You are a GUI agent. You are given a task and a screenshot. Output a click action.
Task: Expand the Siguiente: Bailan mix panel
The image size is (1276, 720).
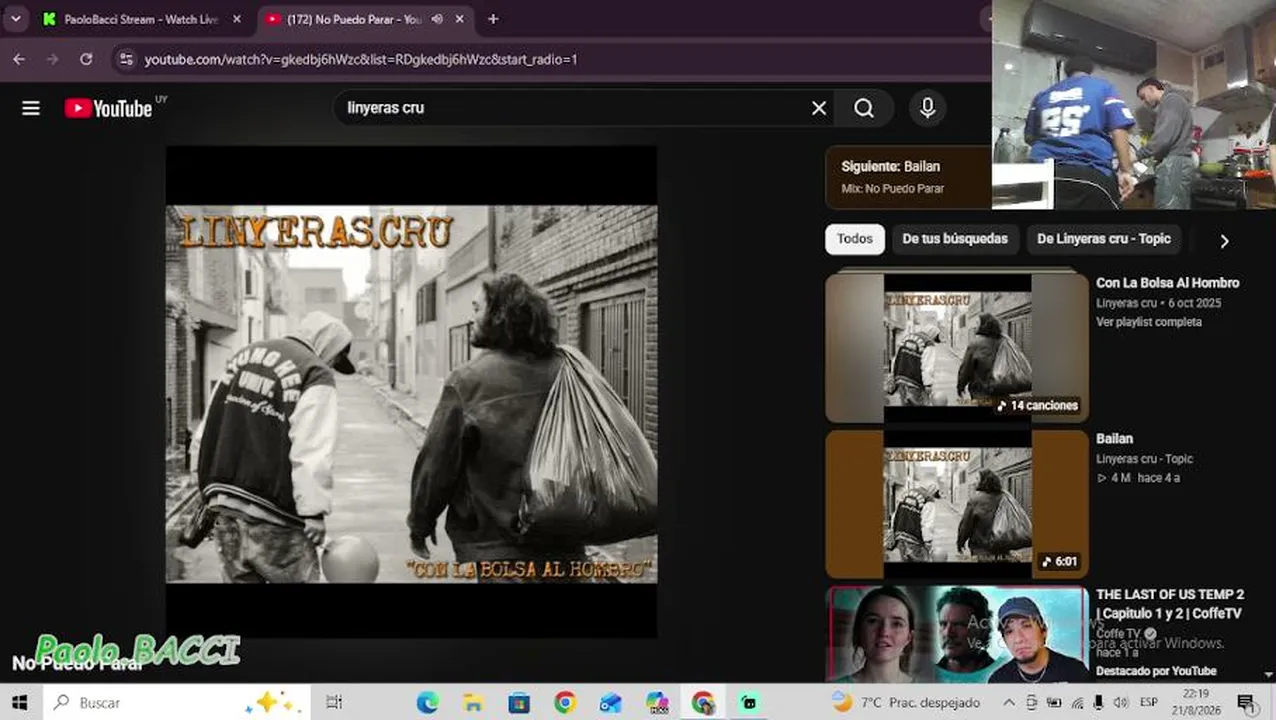pos(908,177)
